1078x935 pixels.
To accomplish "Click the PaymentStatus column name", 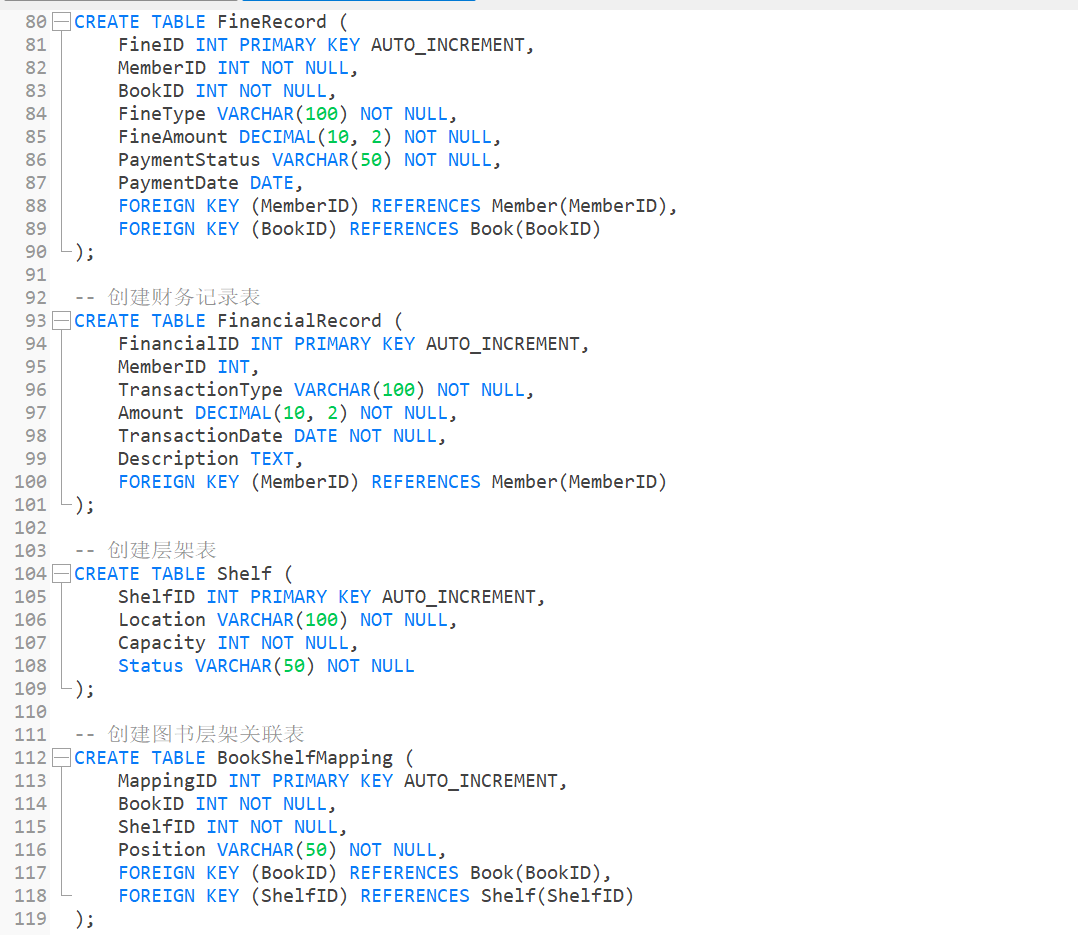I will pyautogui.click(x=189, y=160).
